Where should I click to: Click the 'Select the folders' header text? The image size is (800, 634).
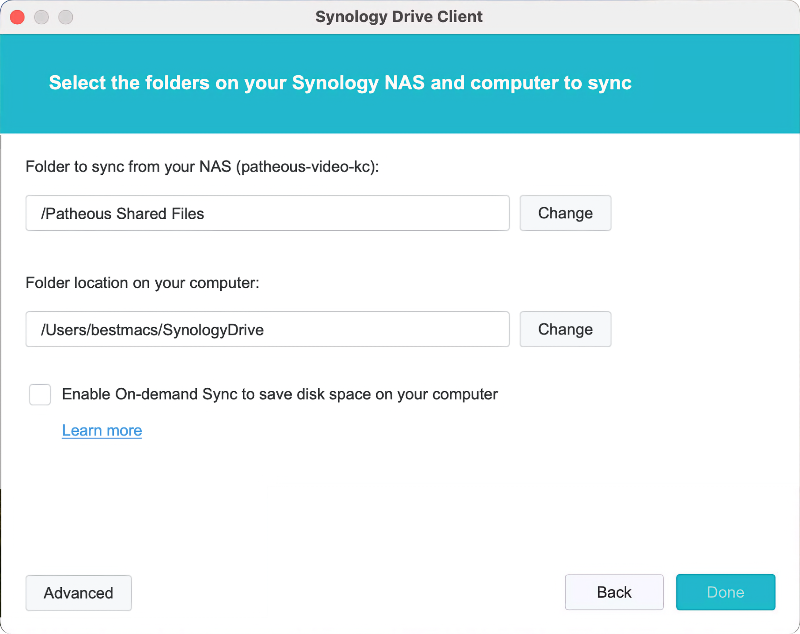point(340,83)
